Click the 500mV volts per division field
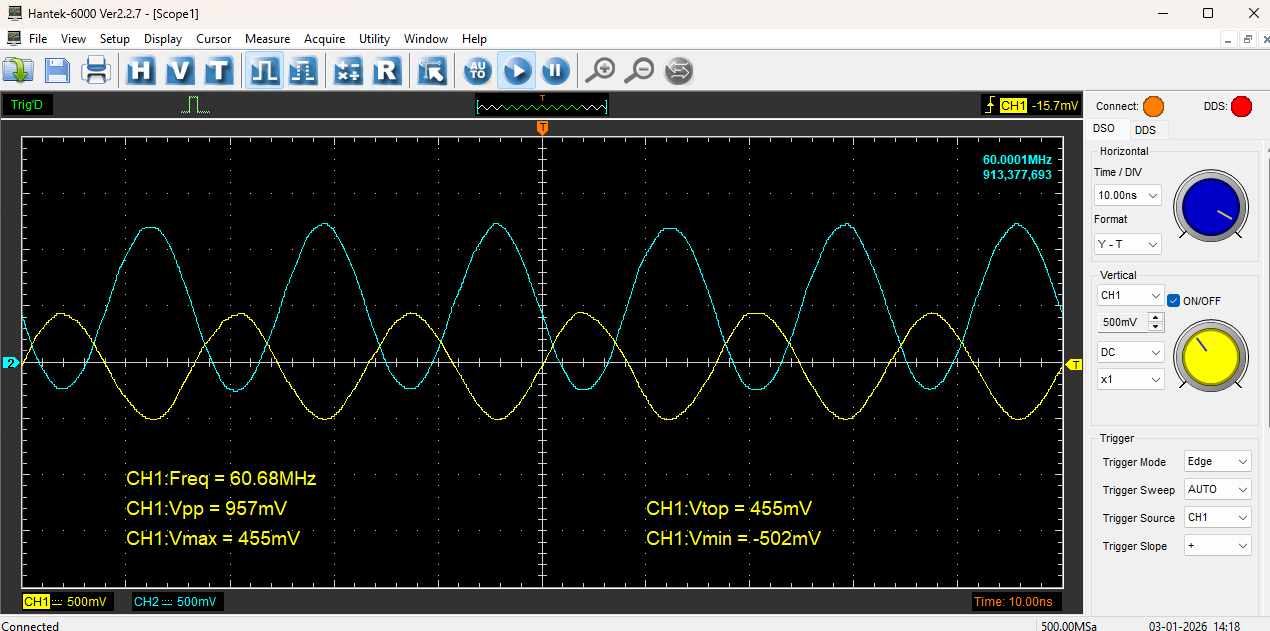 pos(1123,323)
